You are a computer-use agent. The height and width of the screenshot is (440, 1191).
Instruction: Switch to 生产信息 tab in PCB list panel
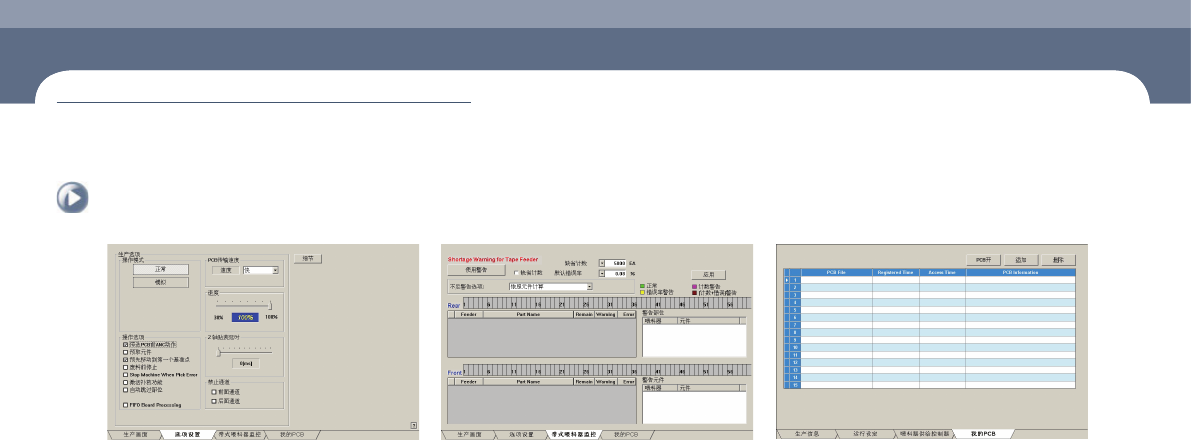click(x=807, y=434)
